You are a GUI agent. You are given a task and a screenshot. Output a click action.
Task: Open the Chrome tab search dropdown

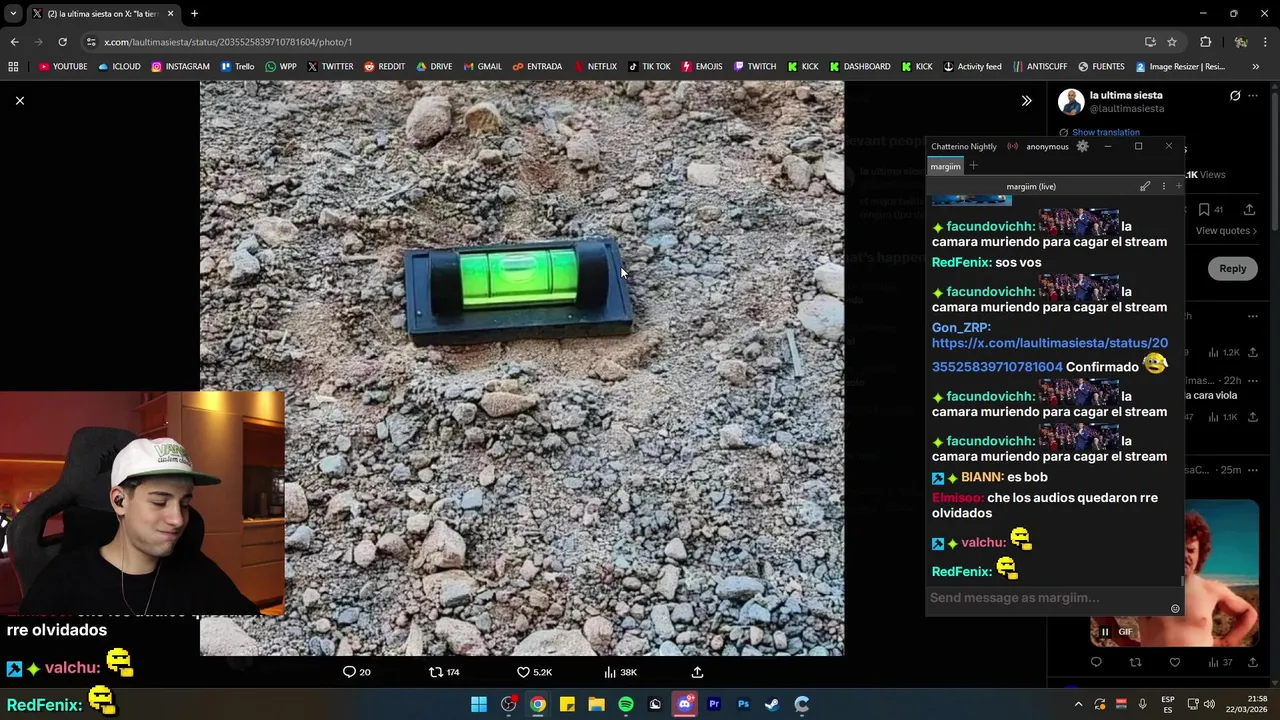point(13,13)
